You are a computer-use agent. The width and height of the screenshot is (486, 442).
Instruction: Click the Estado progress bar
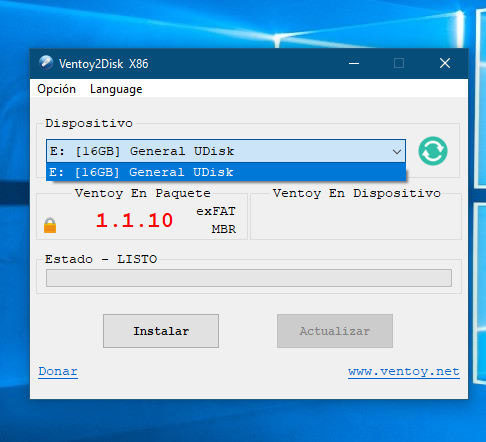[x=249, y=278]
